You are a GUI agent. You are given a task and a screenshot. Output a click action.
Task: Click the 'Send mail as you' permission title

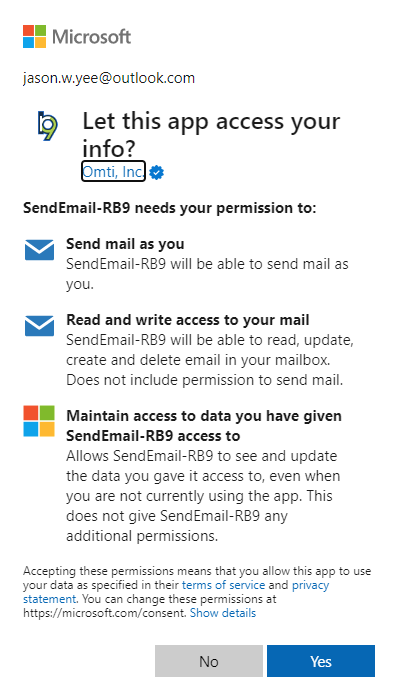point(125,243)
